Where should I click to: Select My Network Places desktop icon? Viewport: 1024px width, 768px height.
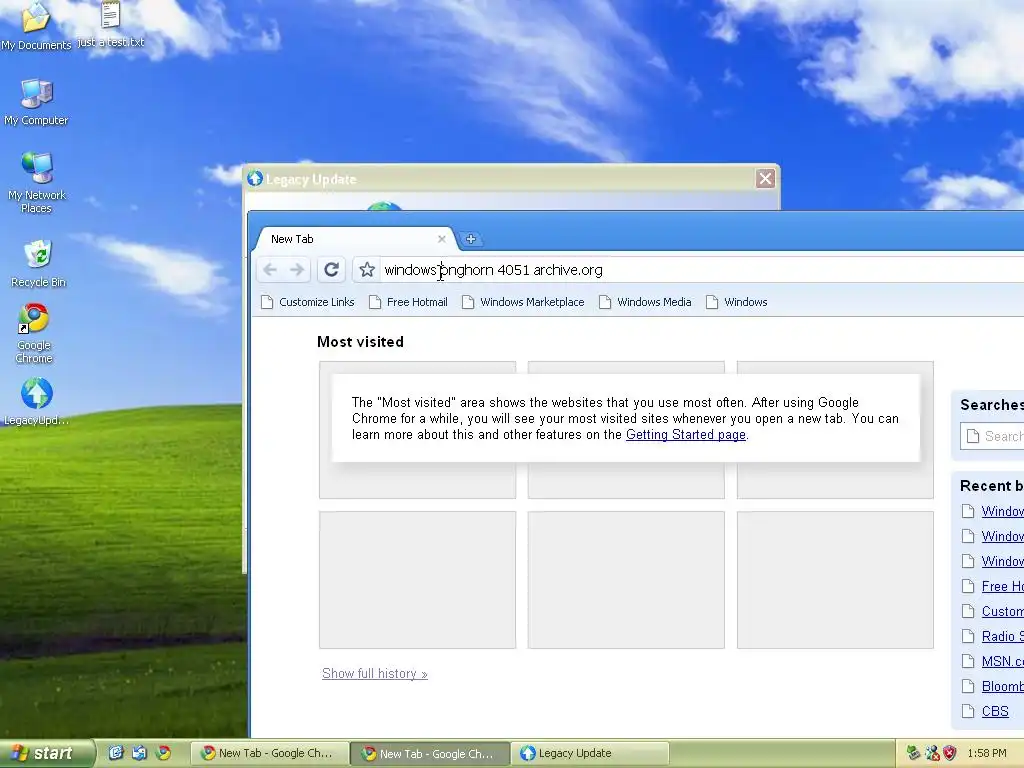click(x=37, y=183)
